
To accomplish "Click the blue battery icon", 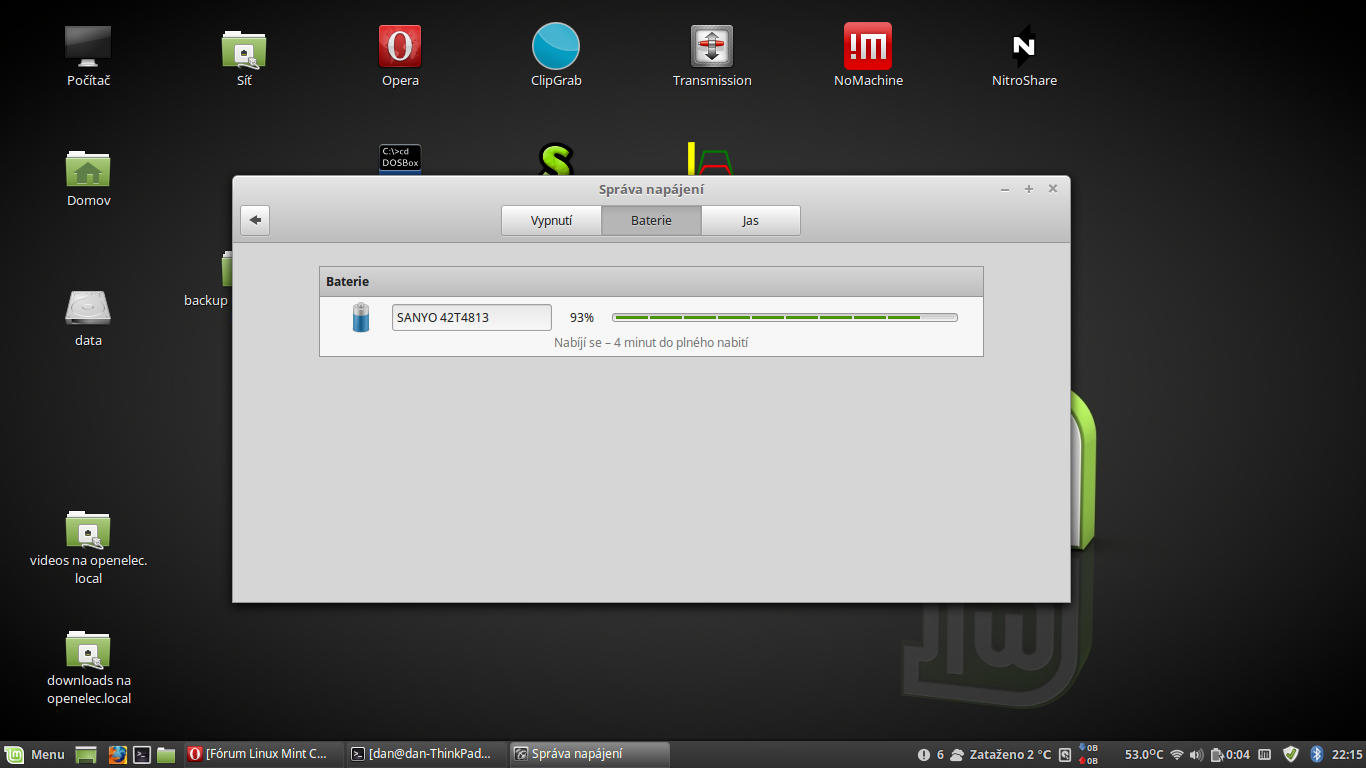I will (361, 318).
